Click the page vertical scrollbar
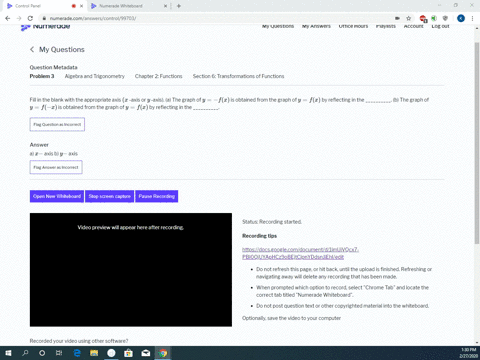The width and height of the screenshot is (480, 360). (x=477, y=143)
